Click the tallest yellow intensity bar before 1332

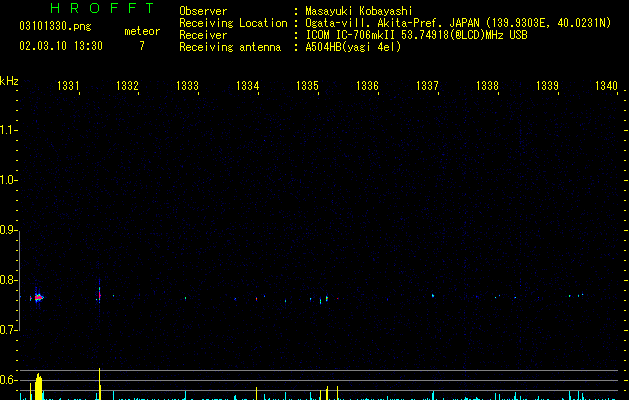99,384
